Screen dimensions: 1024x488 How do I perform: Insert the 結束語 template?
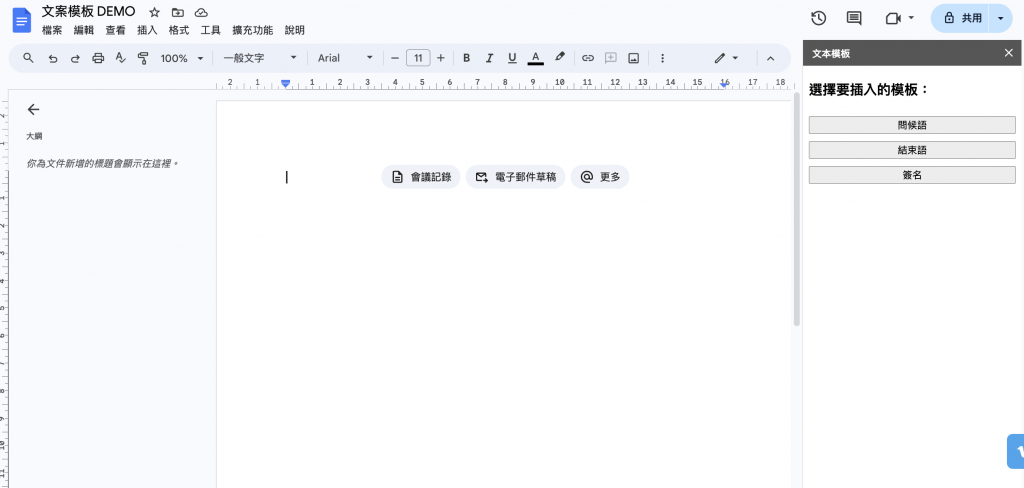(912, 150)
